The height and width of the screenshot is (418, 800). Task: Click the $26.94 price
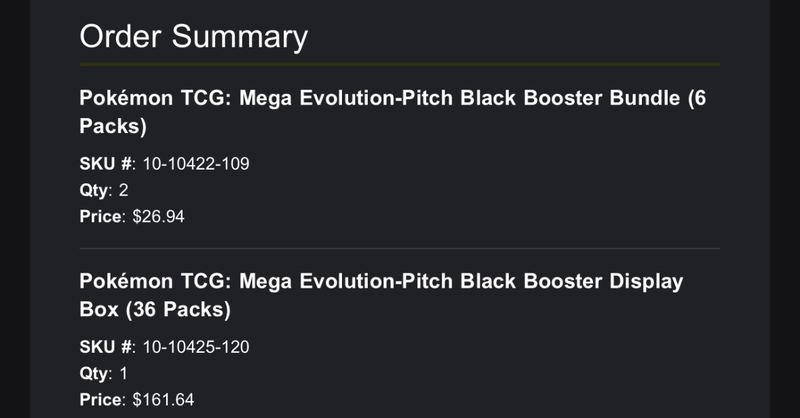point(158,217)
